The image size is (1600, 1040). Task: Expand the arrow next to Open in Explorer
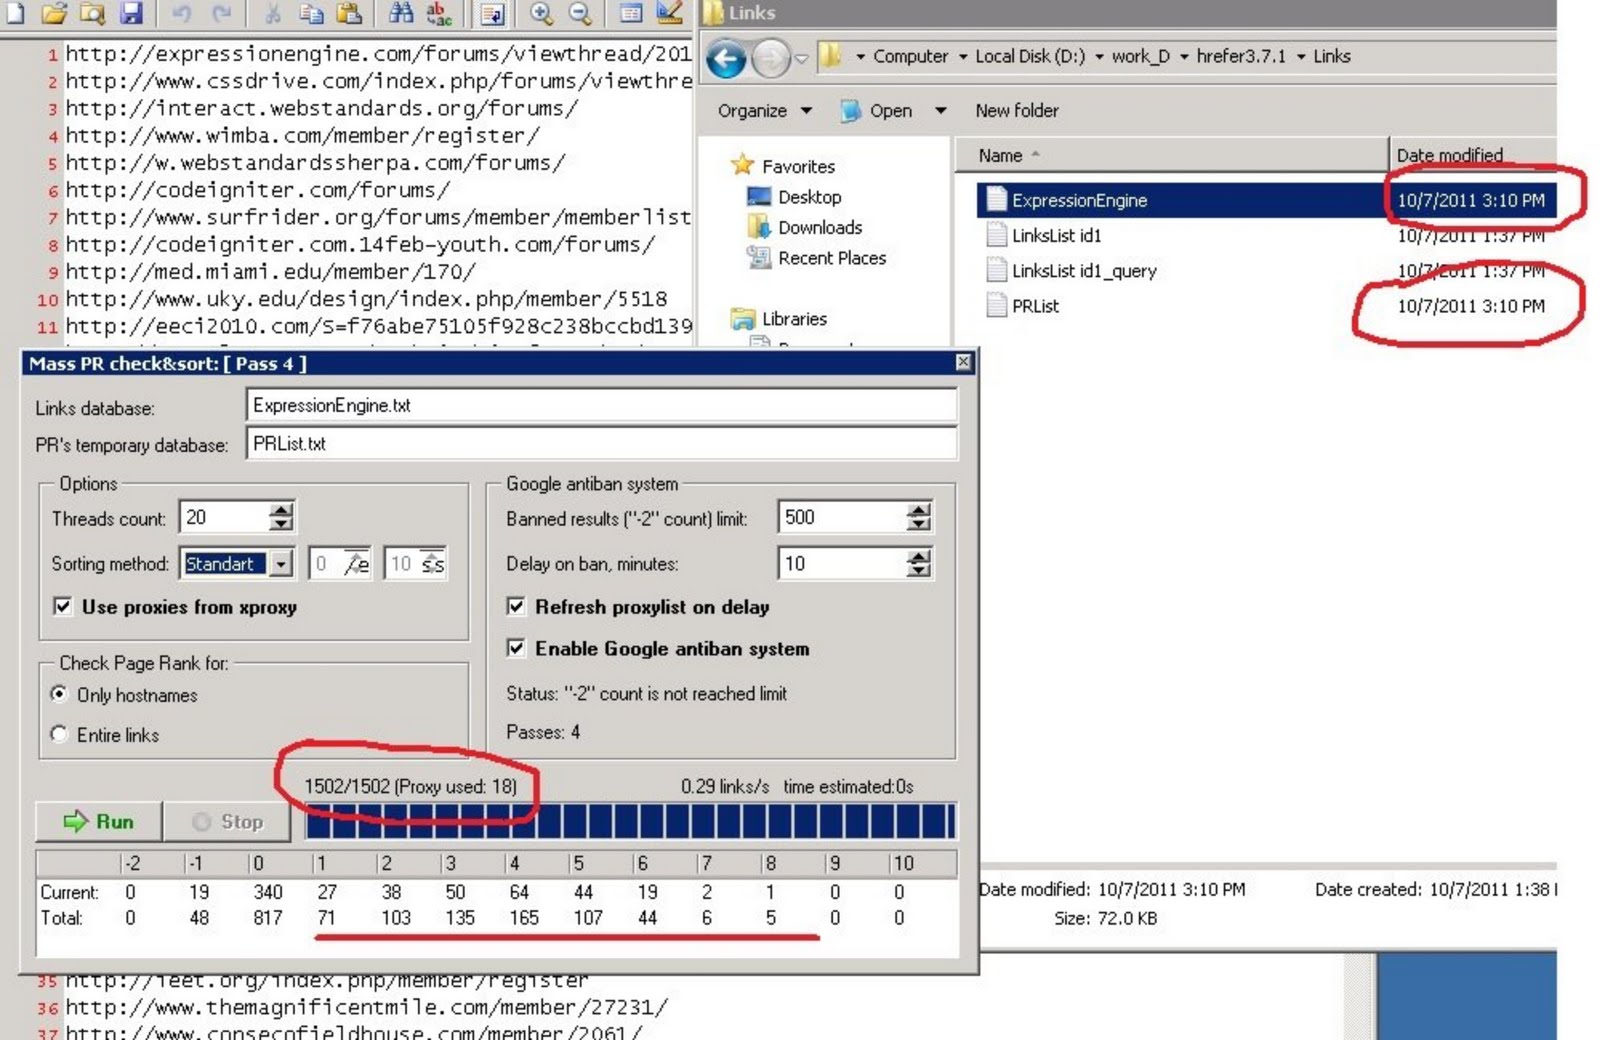point(940,110)
